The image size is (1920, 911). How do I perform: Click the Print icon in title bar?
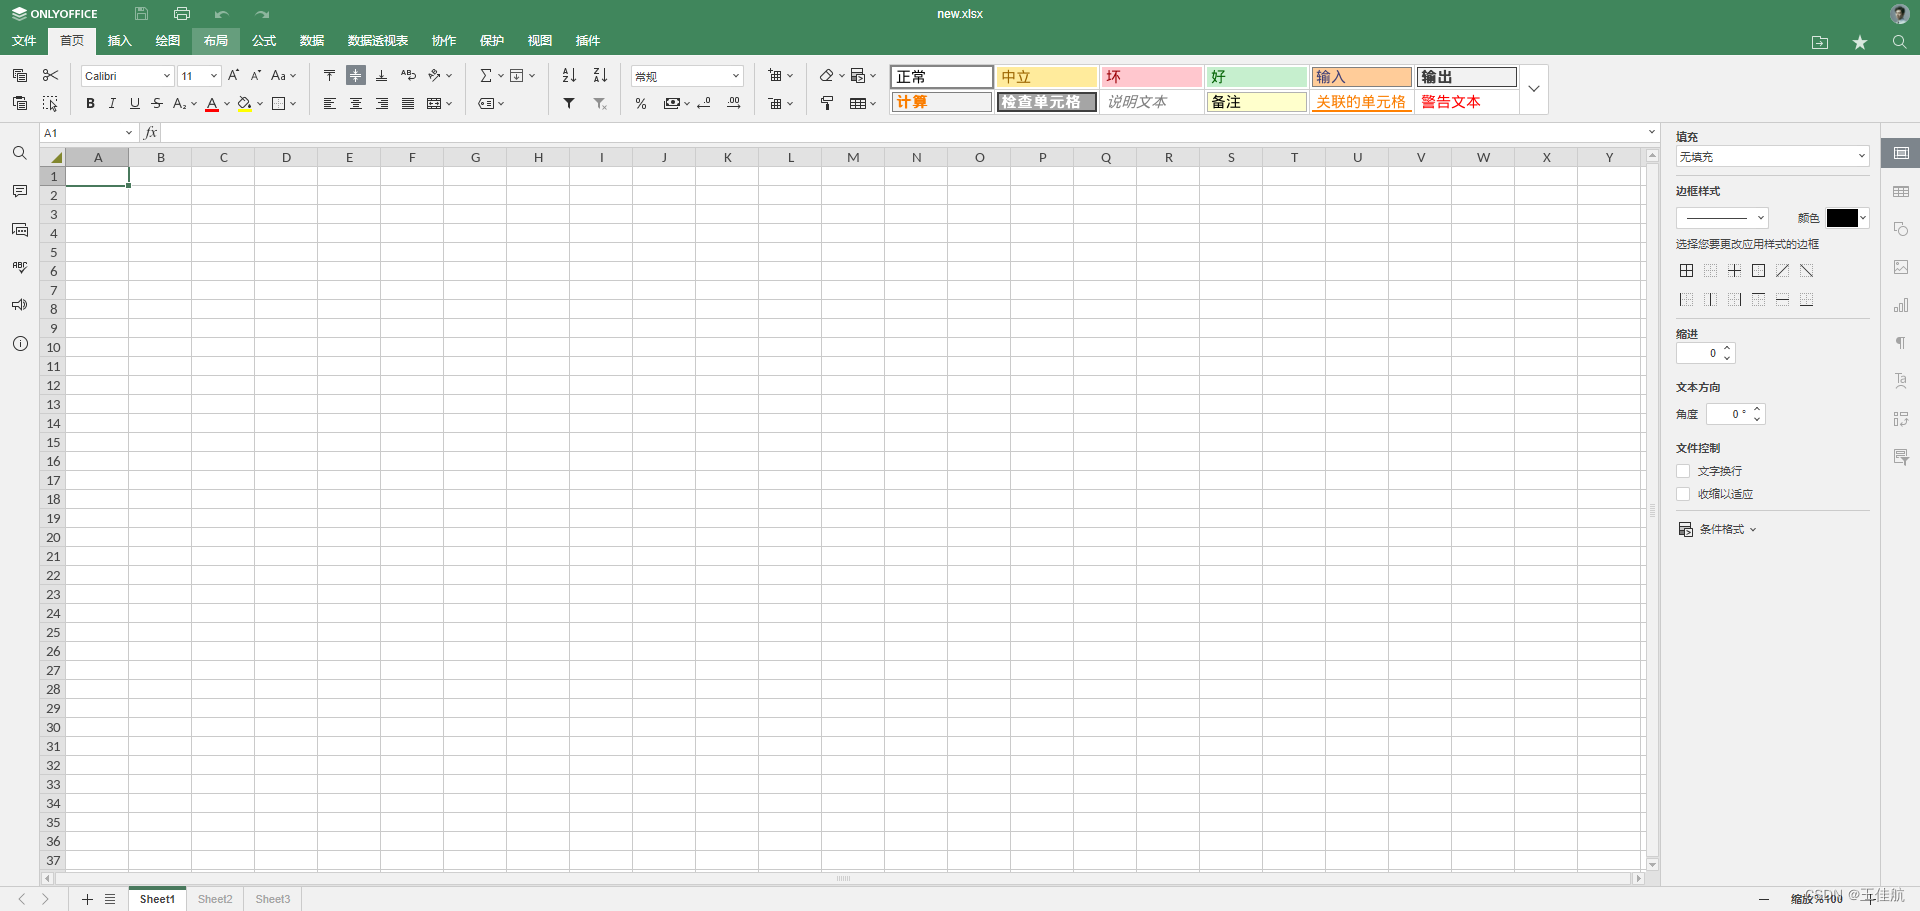pos(181,14)
